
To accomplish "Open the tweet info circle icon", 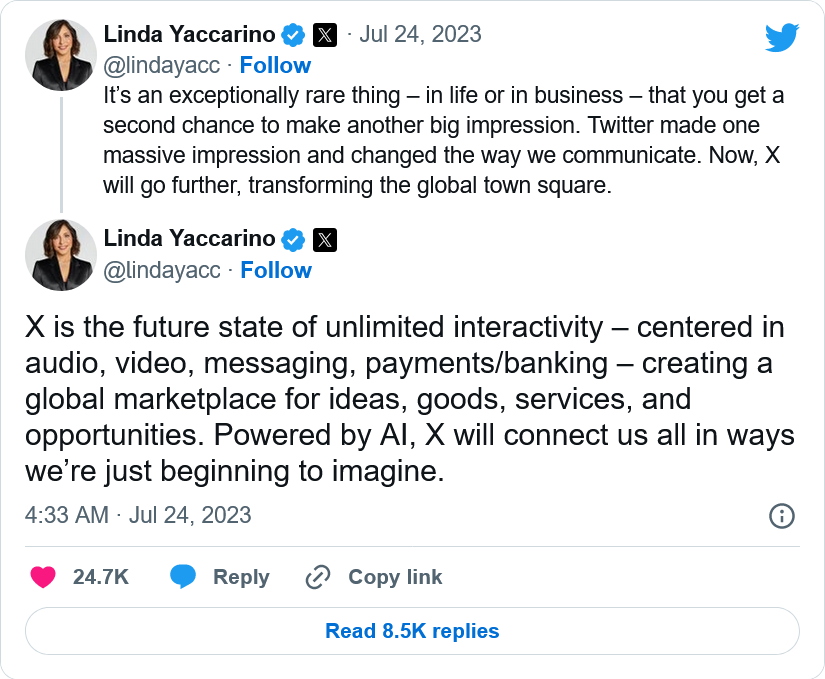I will (x=781, y=516).
